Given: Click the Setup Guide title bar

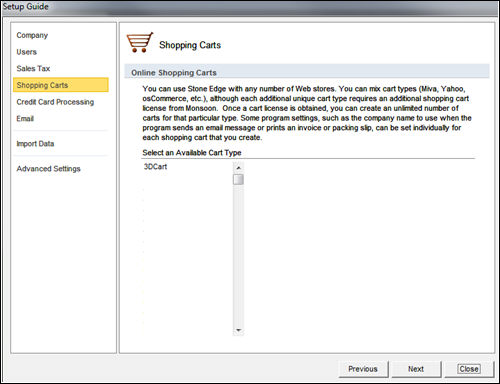Looking at the screenshot, I should tap(250, 8).
